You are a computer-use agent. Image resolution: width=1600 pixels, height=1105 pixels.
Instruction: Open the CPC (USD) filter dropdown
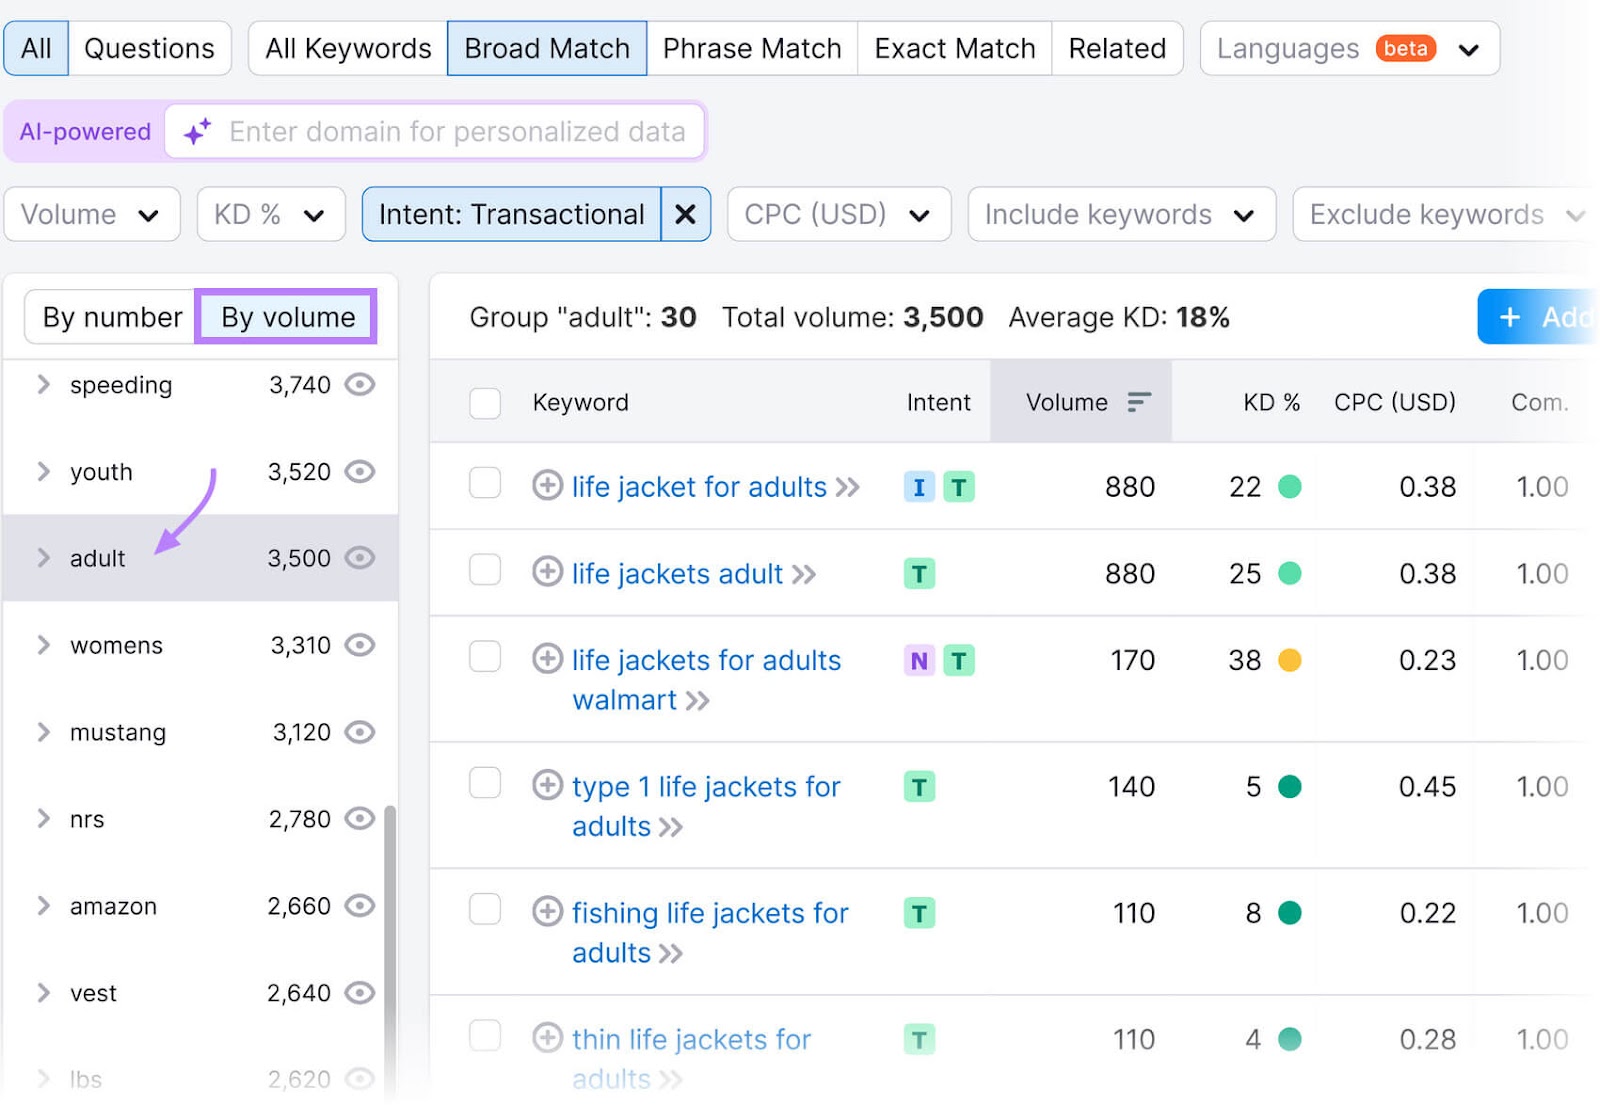pos(838,214)
